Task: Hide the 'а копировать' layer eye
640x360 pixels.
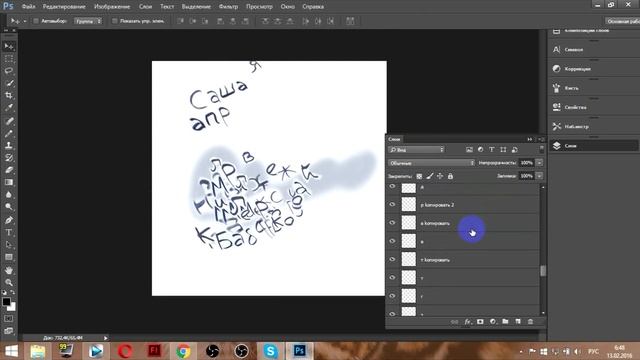Action: [392, 223]
